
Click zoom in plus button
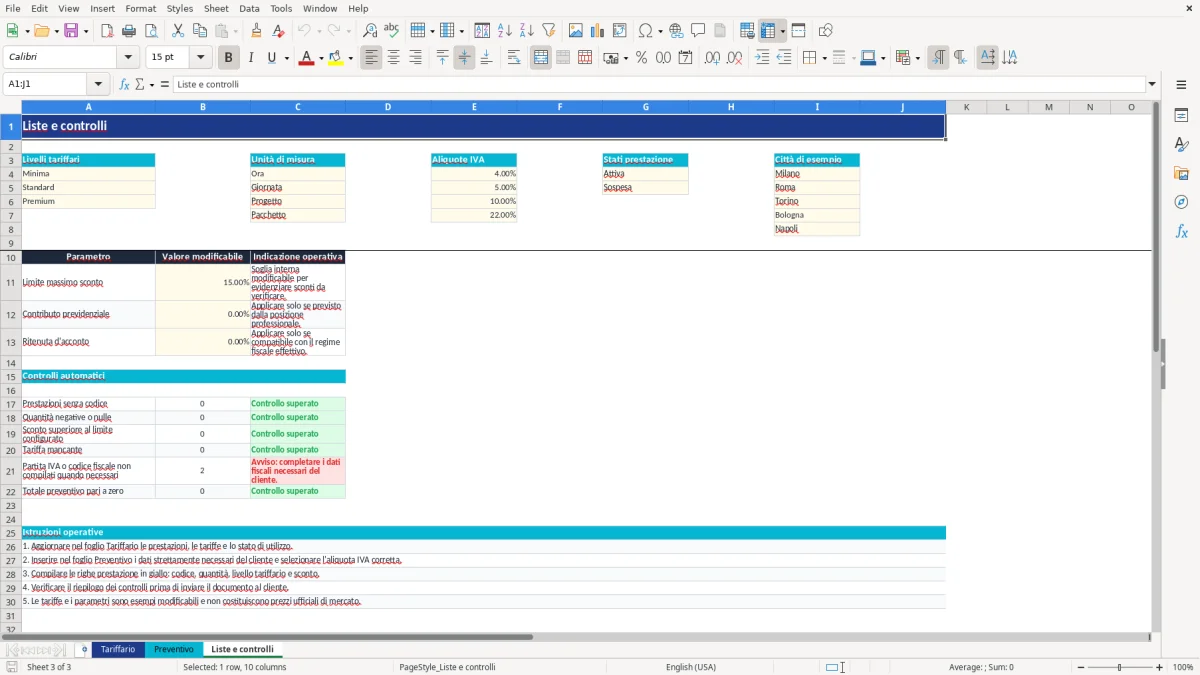click(1159, 667)
